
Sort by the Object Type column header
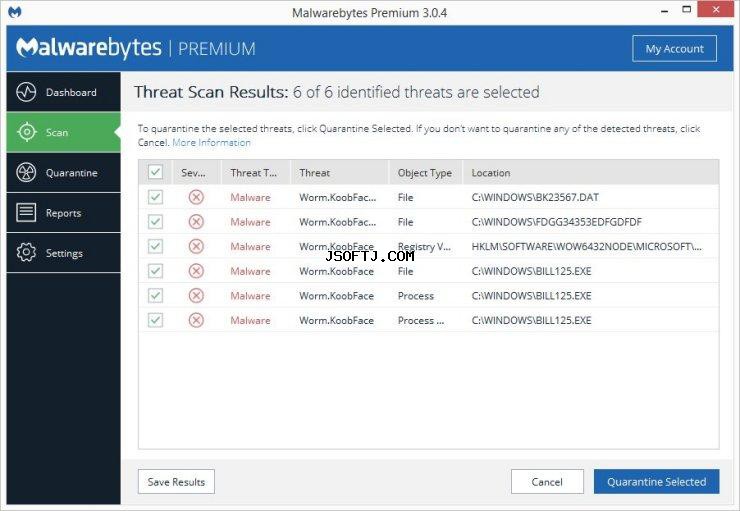pos(425,173)
